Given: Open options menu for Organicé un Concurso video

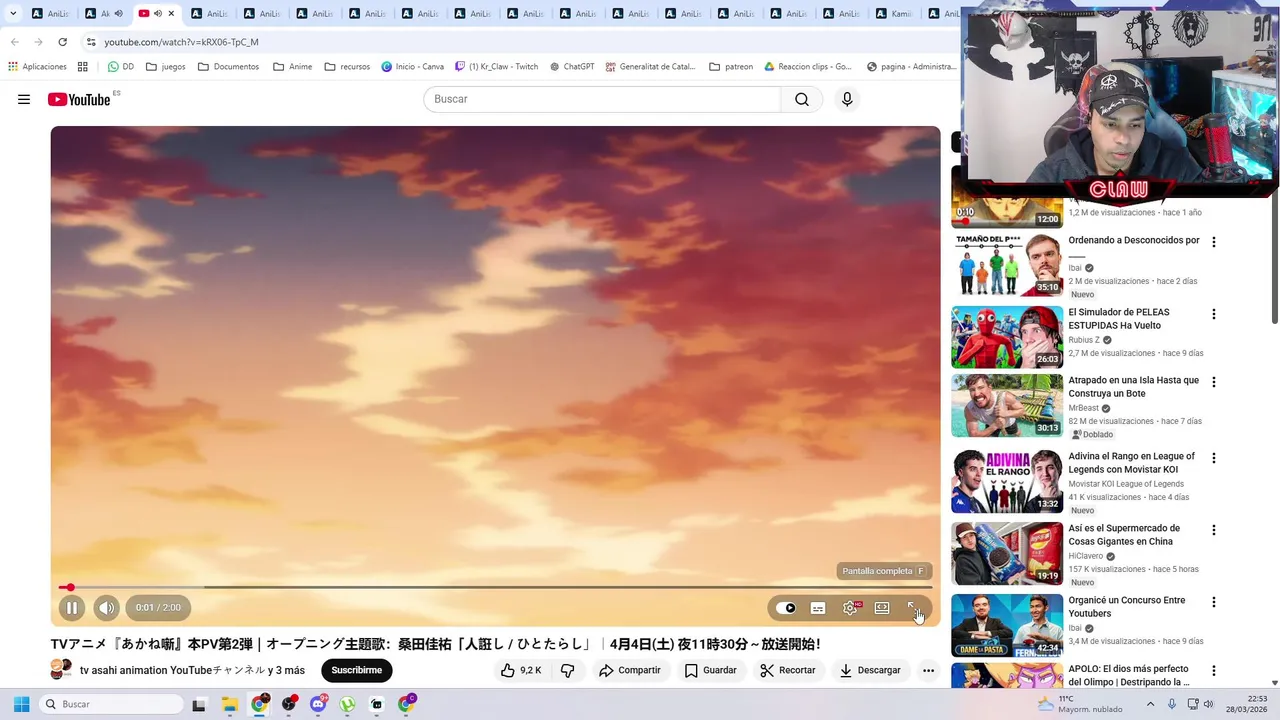Looking at the screenshot, I should click(x=1214, y=602).
